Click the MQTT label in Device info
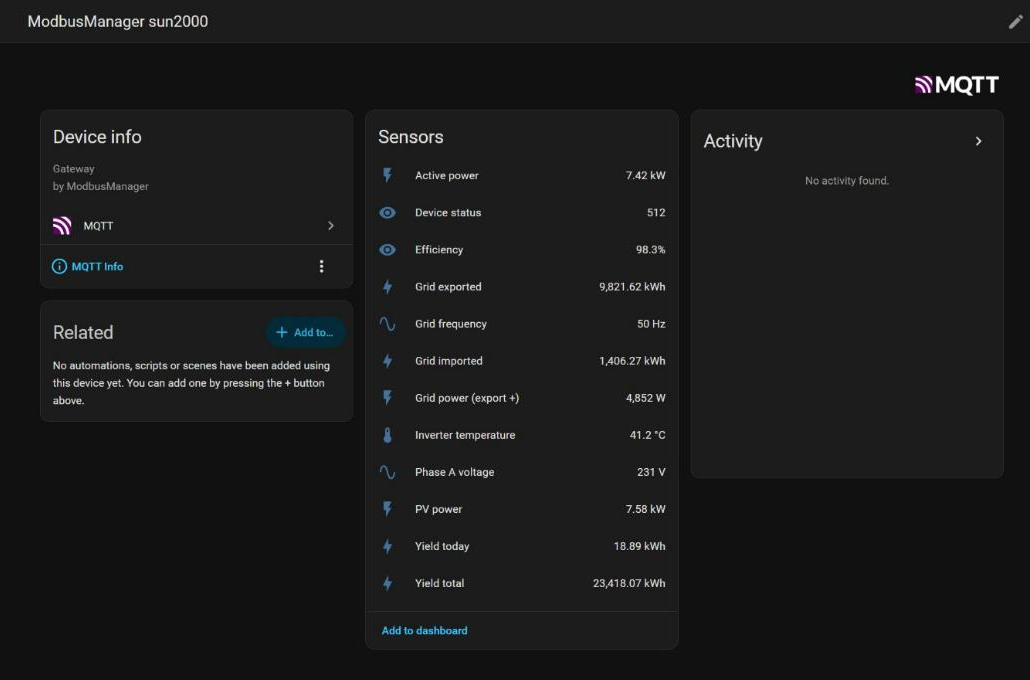The image size is (1030, 680). click(x=99, y=226)
